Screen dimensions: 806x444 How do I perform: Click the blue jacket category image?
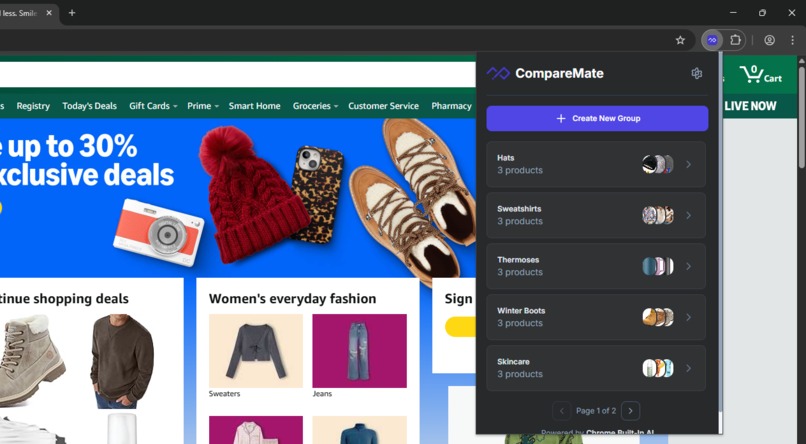(x=359, y=430)
